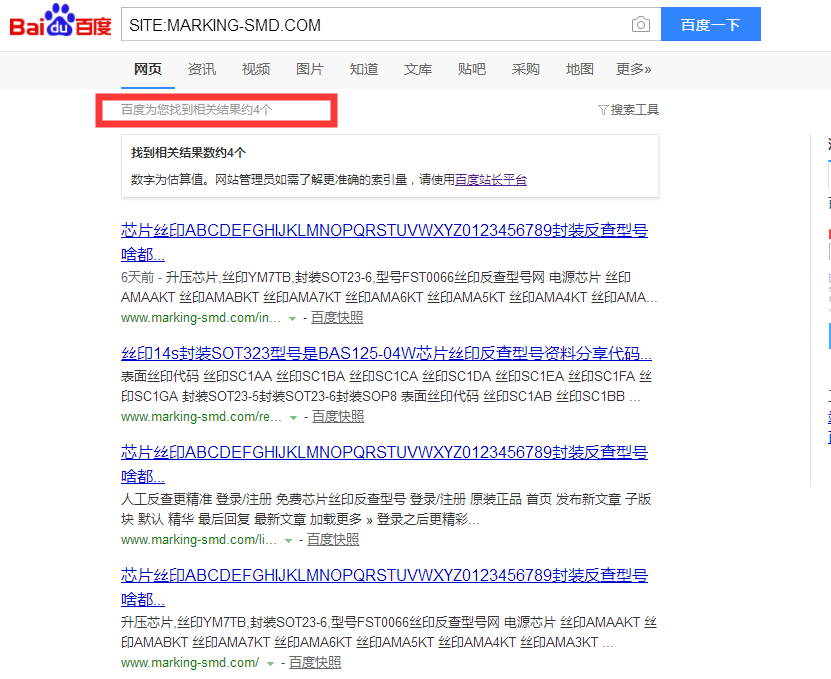Image resolution: width=831 pixels, height=679 pixels.
Task: Open 百度快照 for www.marking-smd.com/ result
Action: pyautogui.click(x=315, y=663)
